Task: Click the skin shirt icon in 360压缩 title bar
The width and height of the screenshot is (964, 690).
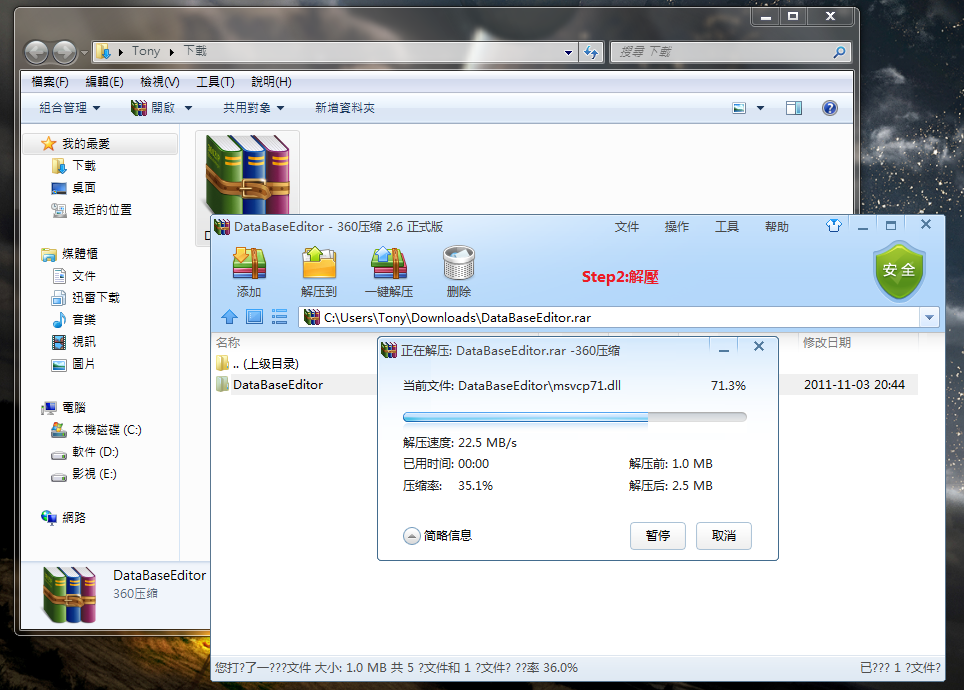Action: coord(834,226)
